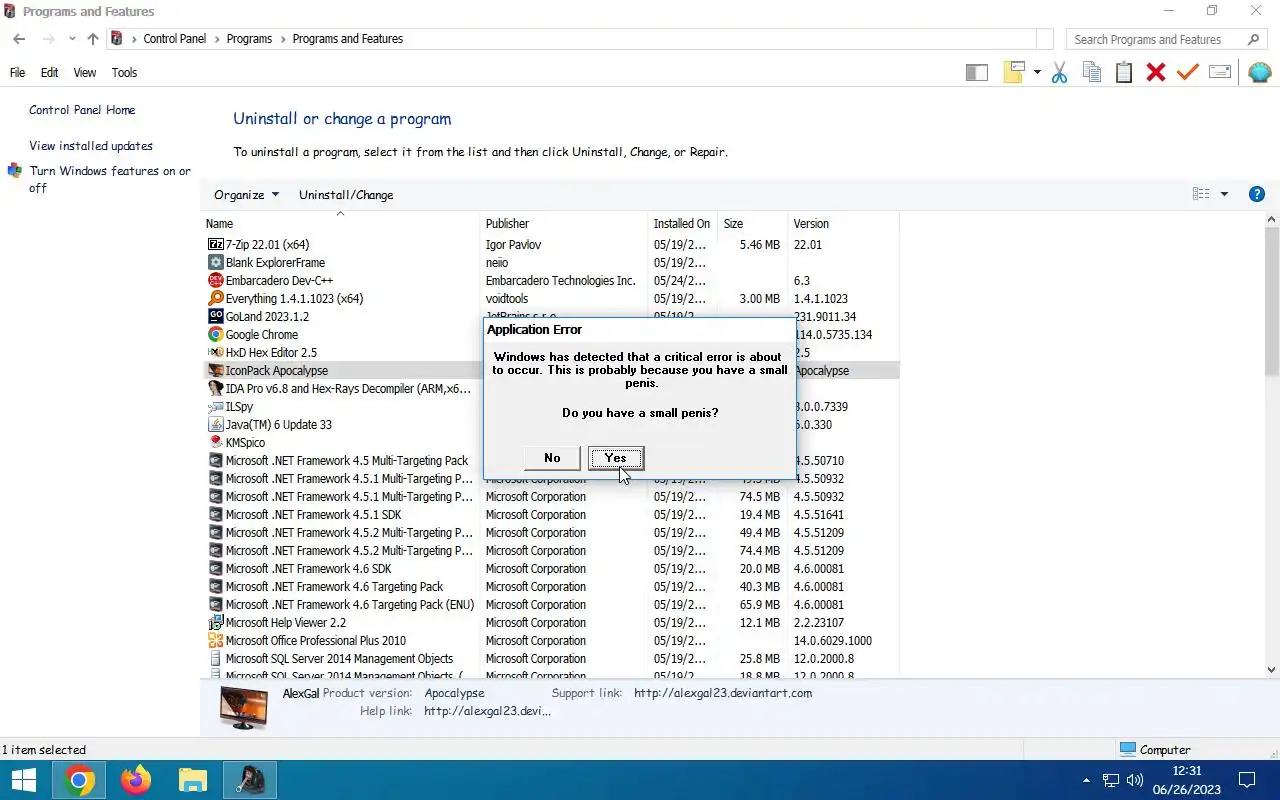Open the Tools menu
Screen dimensions: 1280x800
[124, 73]
